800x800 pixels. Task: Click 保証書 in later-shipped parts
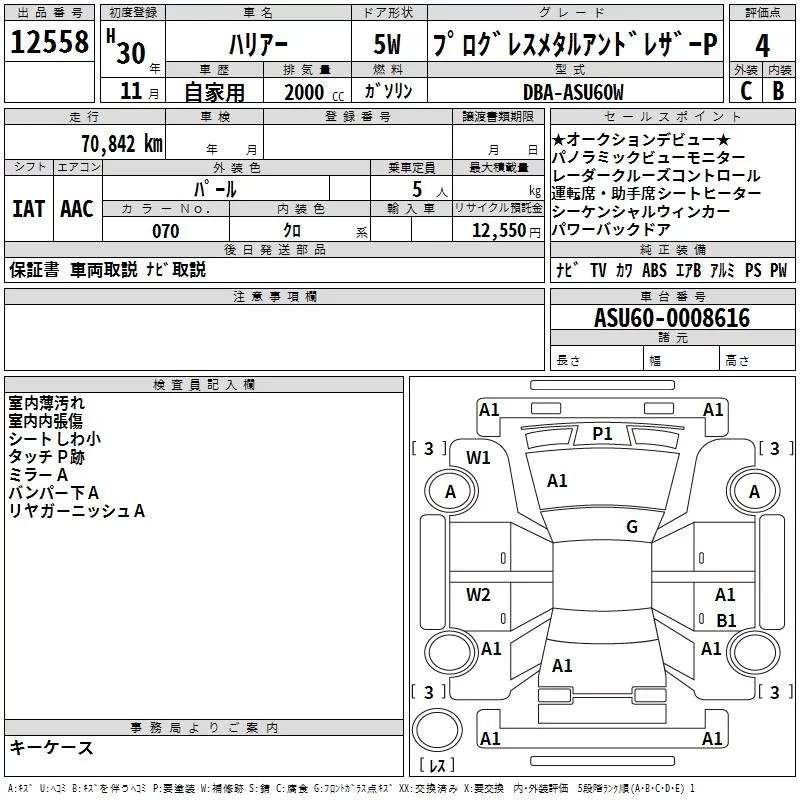tap(34, 269)
